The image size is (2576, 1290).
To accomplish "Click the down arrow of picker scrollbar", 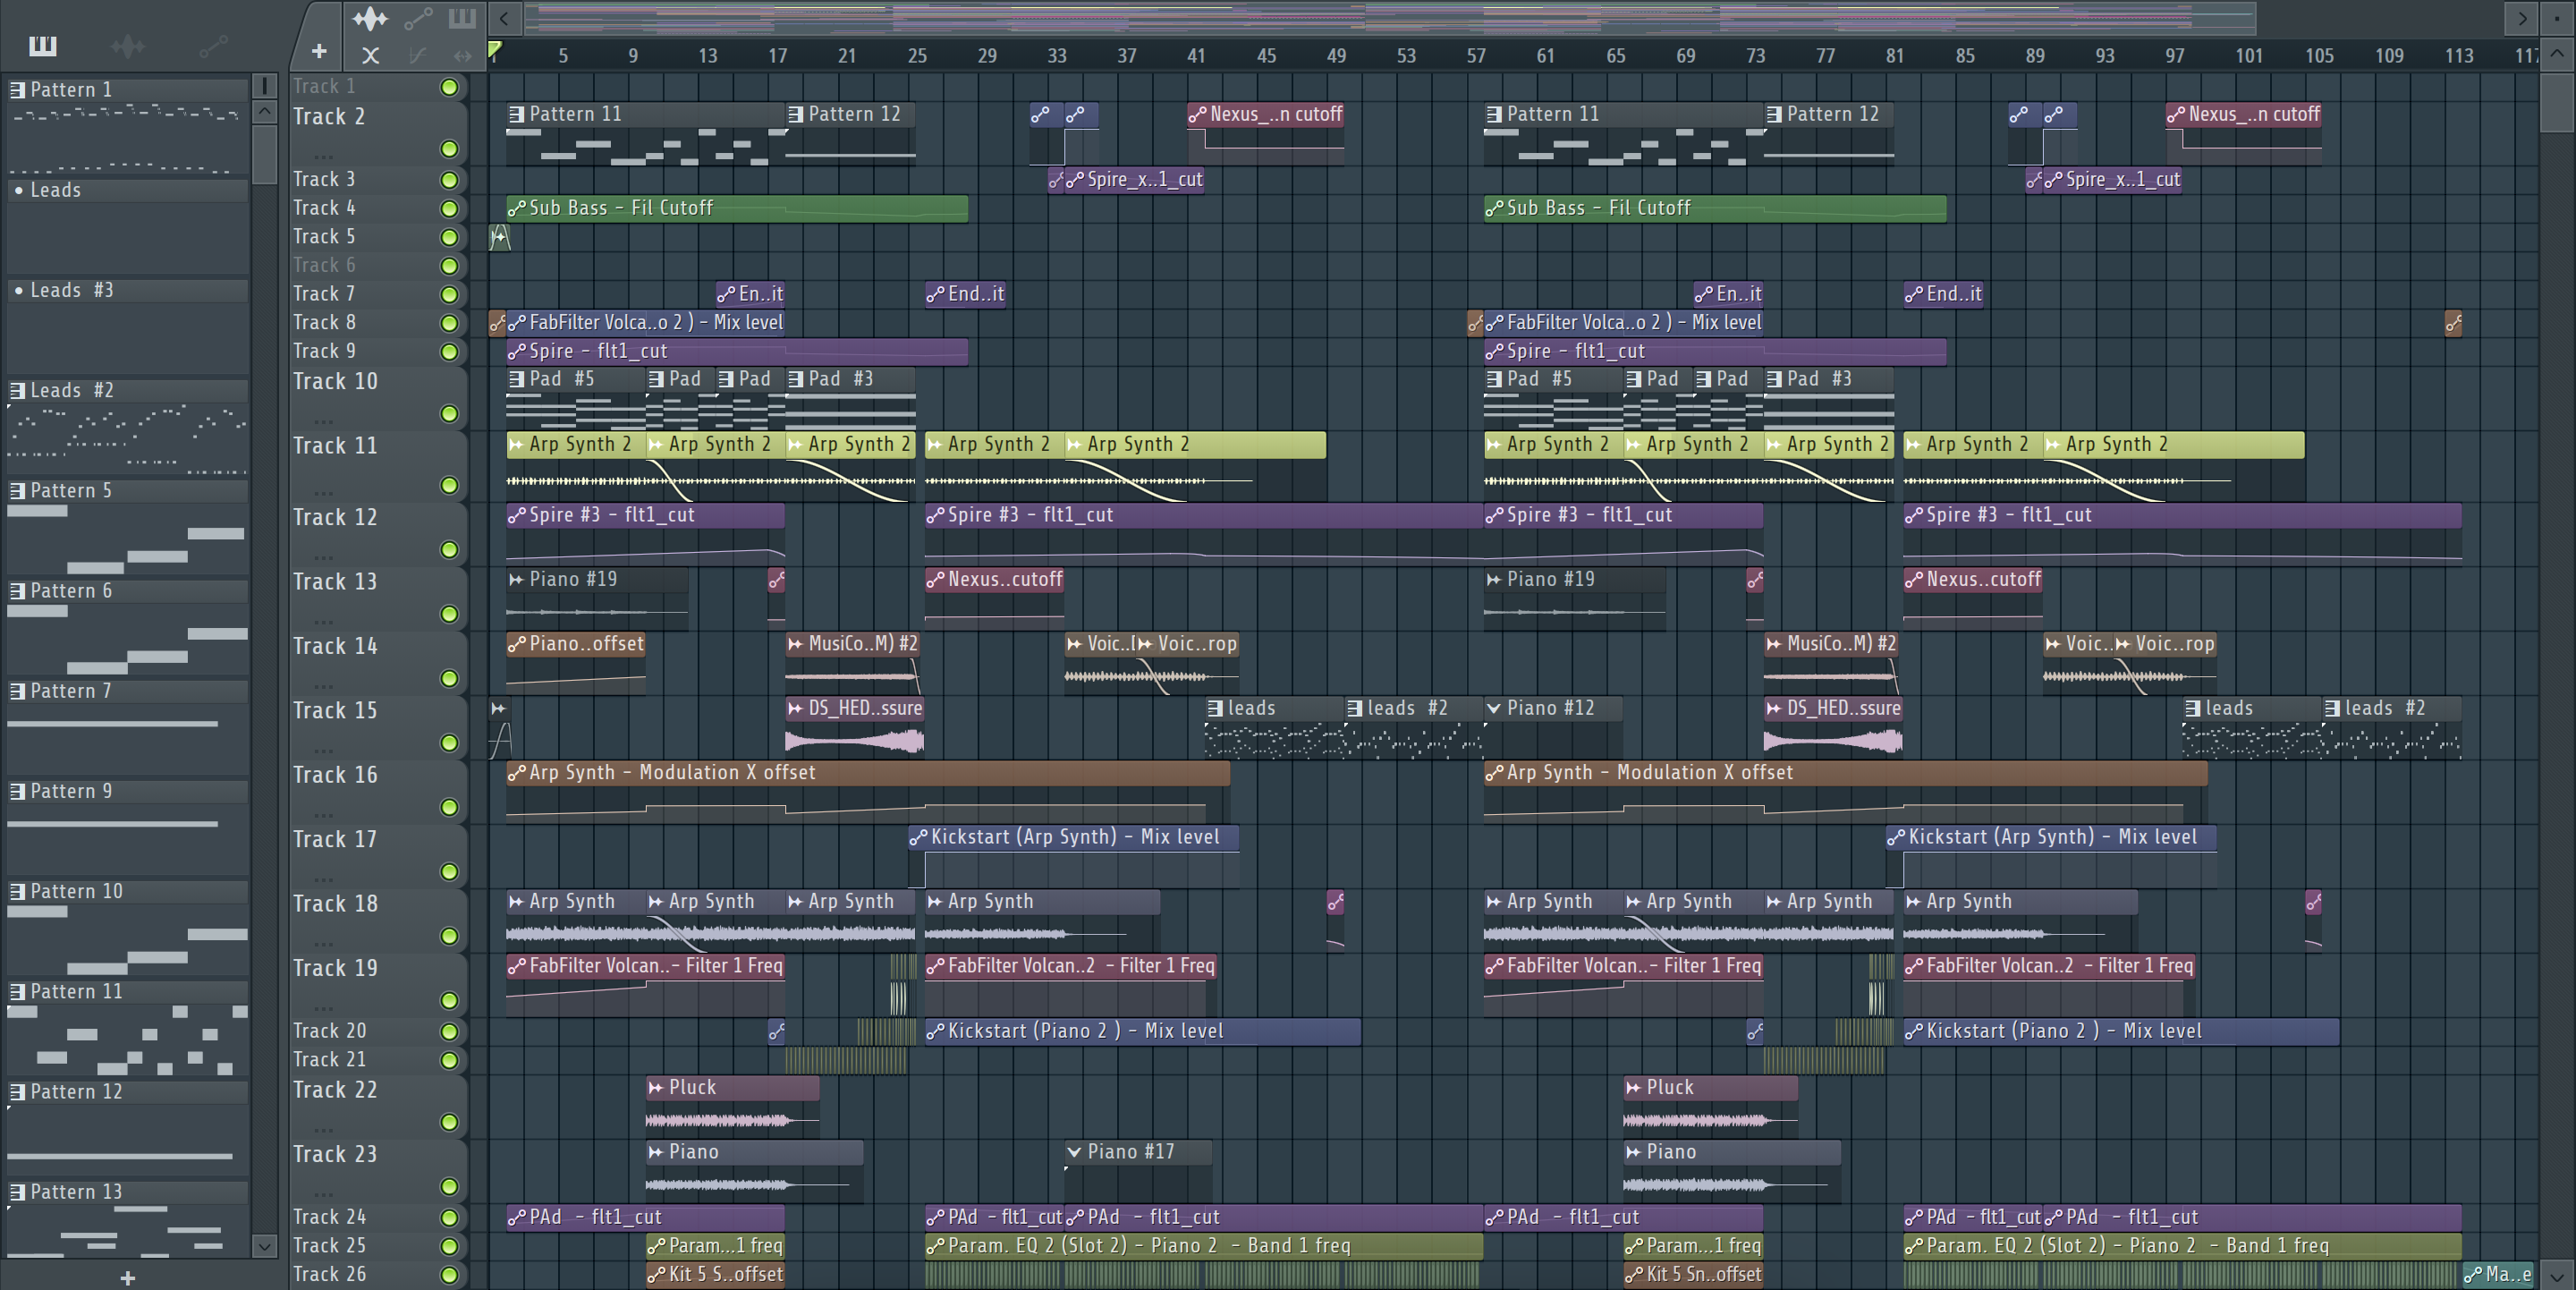I will coord(264,1245).
